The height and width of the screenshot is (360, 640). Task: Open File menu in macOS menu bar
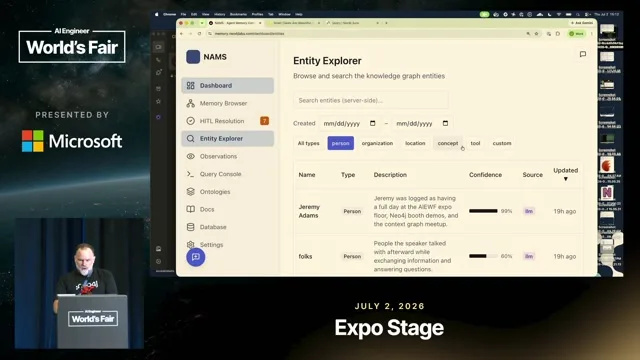[x=183, y=14]
